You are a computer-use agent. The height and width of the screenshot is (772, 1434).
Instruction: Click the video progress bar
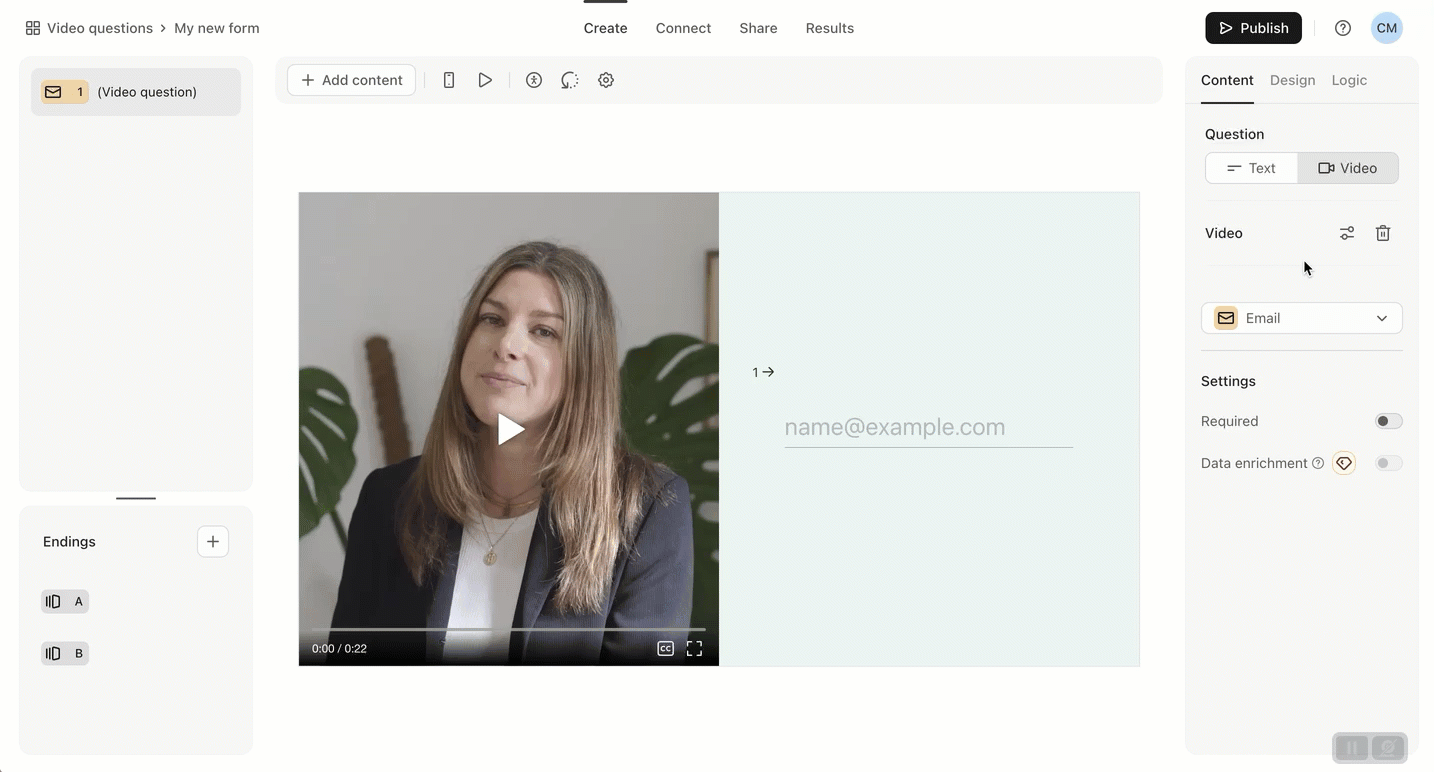point(508,630)
